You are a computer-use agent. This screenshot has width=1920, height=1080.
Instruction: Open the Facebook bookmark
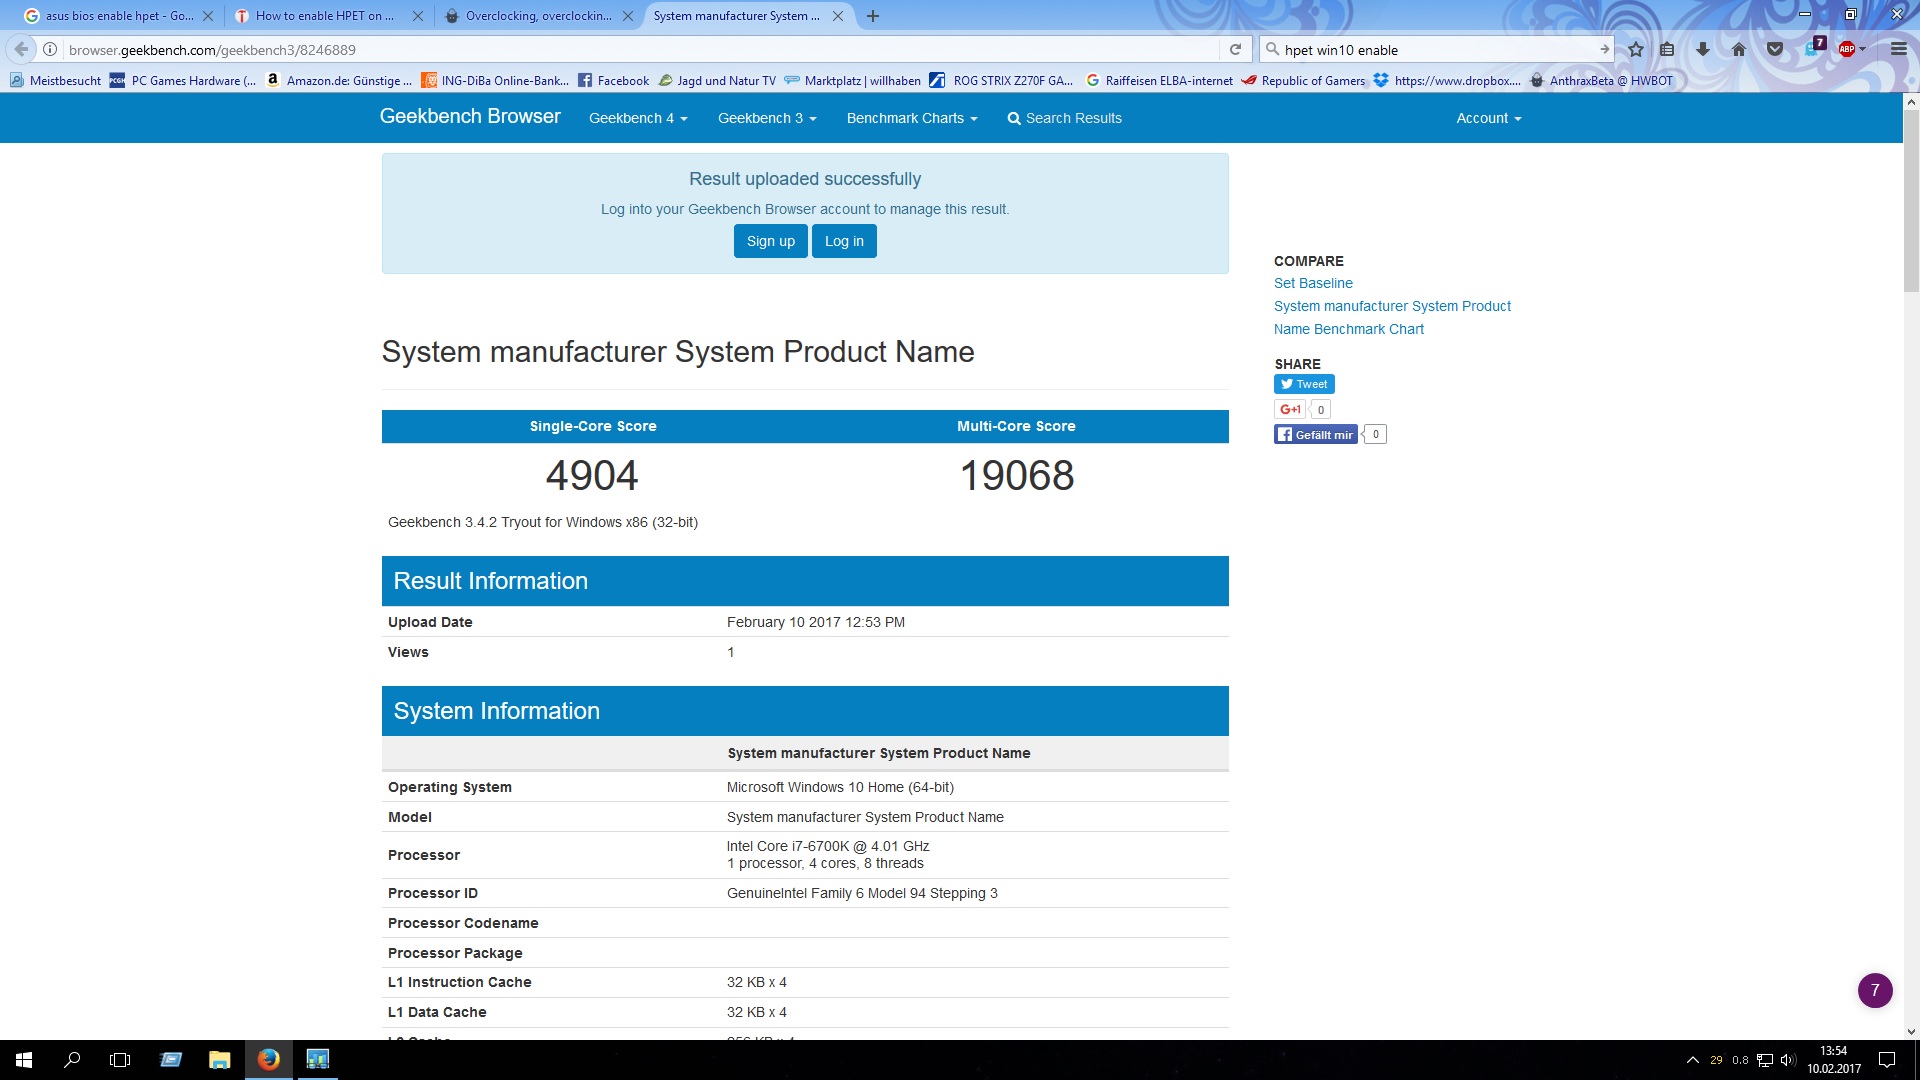(x=613, y=81)
